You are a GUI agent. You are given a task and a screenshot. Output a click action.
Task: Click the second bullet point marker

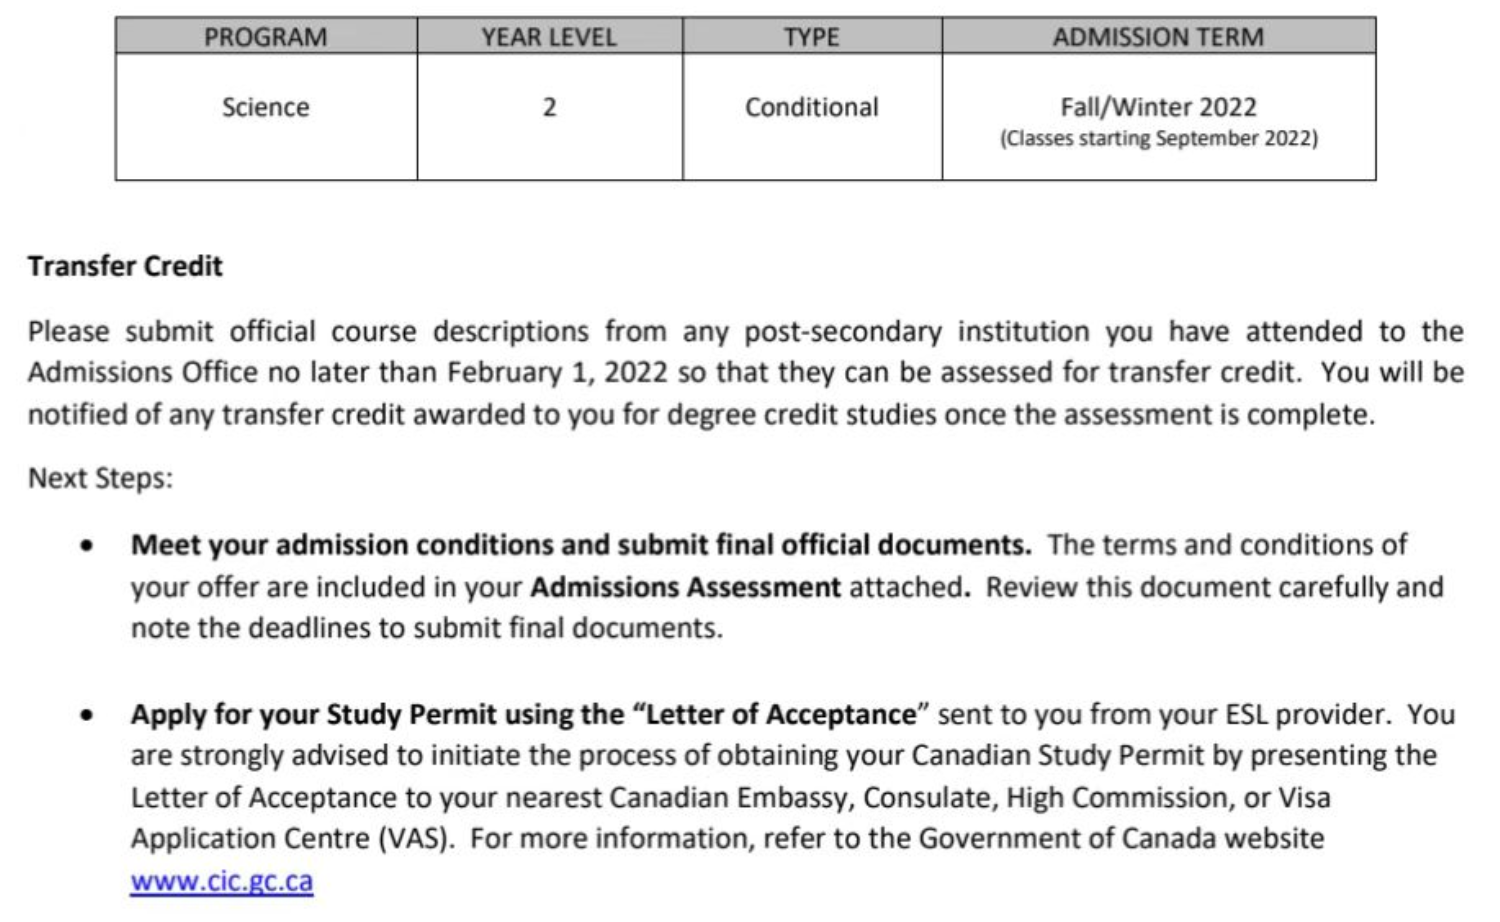click(x=88, y=715)
